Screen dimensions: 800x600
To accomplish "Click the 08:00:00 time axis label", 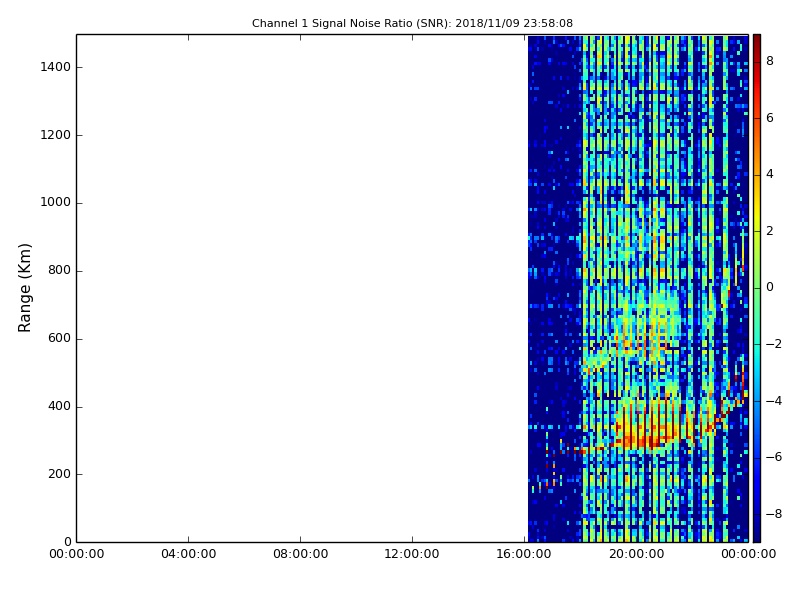I will click(301, 554).
